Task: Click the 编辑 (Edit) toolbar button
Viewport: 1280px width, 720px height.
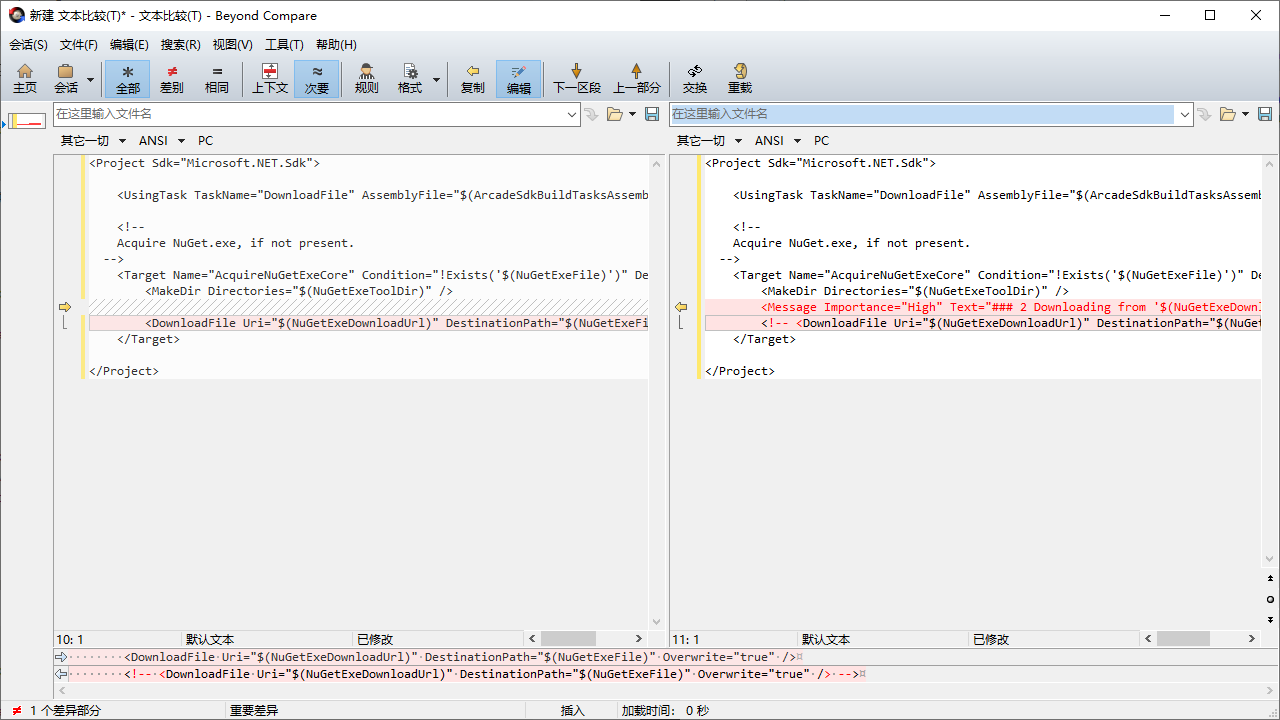Action: (x=518, y=79)
